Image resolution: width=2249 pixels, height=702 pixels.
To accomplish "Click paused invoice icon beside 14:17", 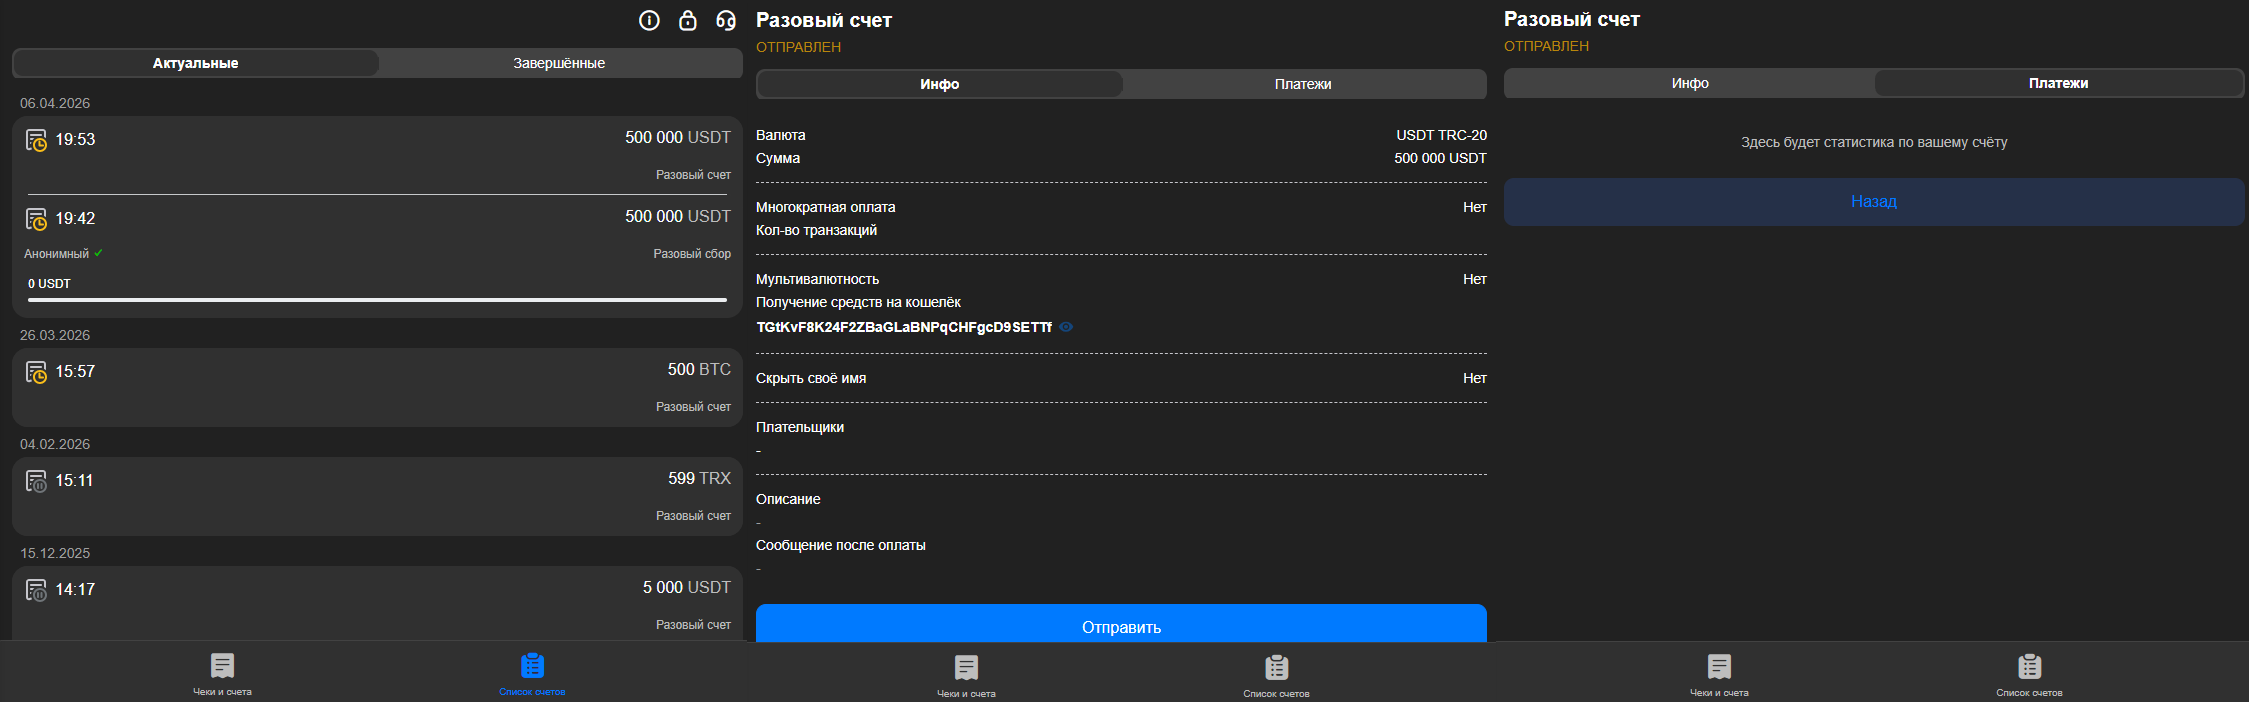I will (x=36, y=590).
